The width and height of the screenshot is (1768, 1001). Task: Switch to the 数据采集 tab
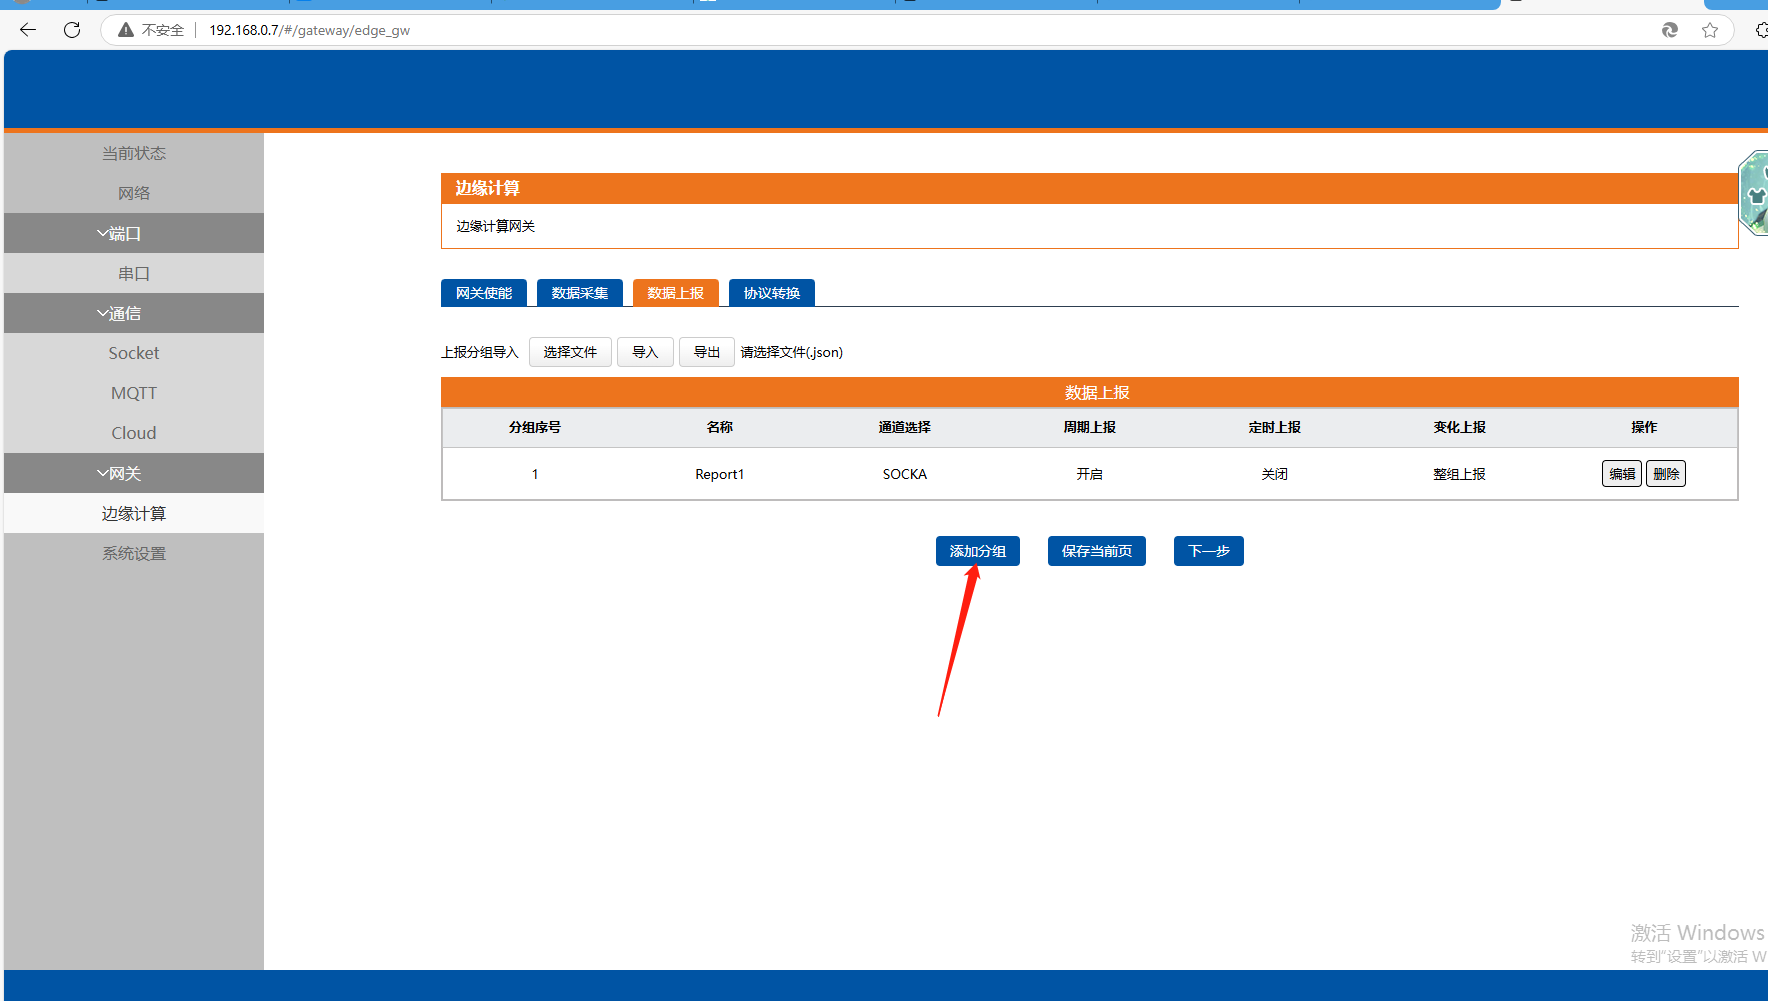click(x=580, y=293)
